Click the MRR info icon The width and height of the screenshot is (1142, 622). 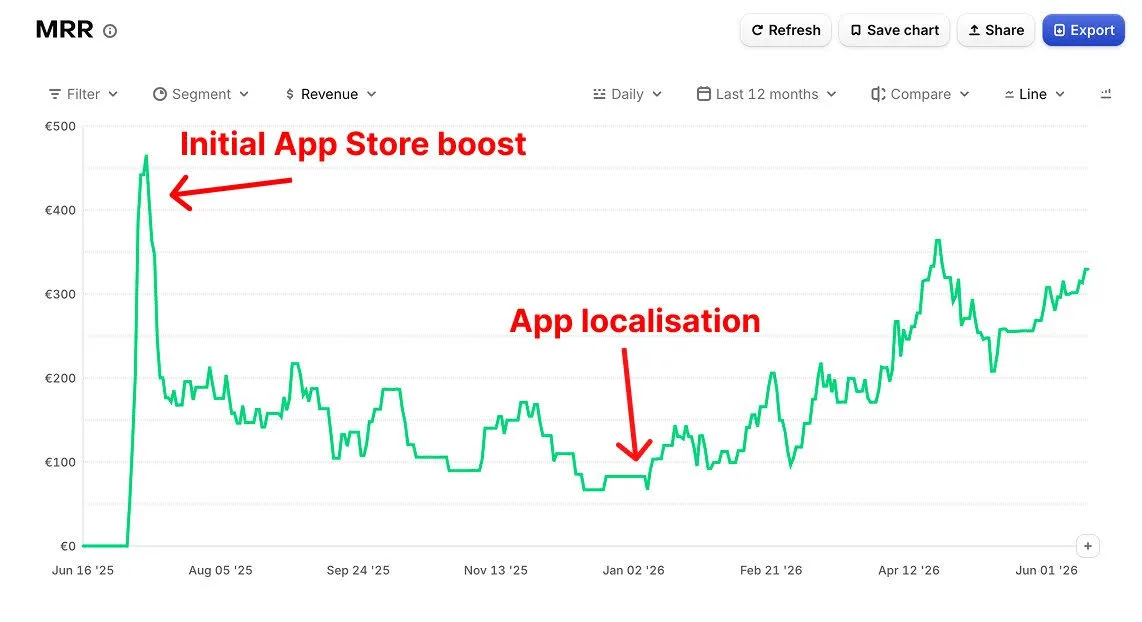click(x=110, y=31)
